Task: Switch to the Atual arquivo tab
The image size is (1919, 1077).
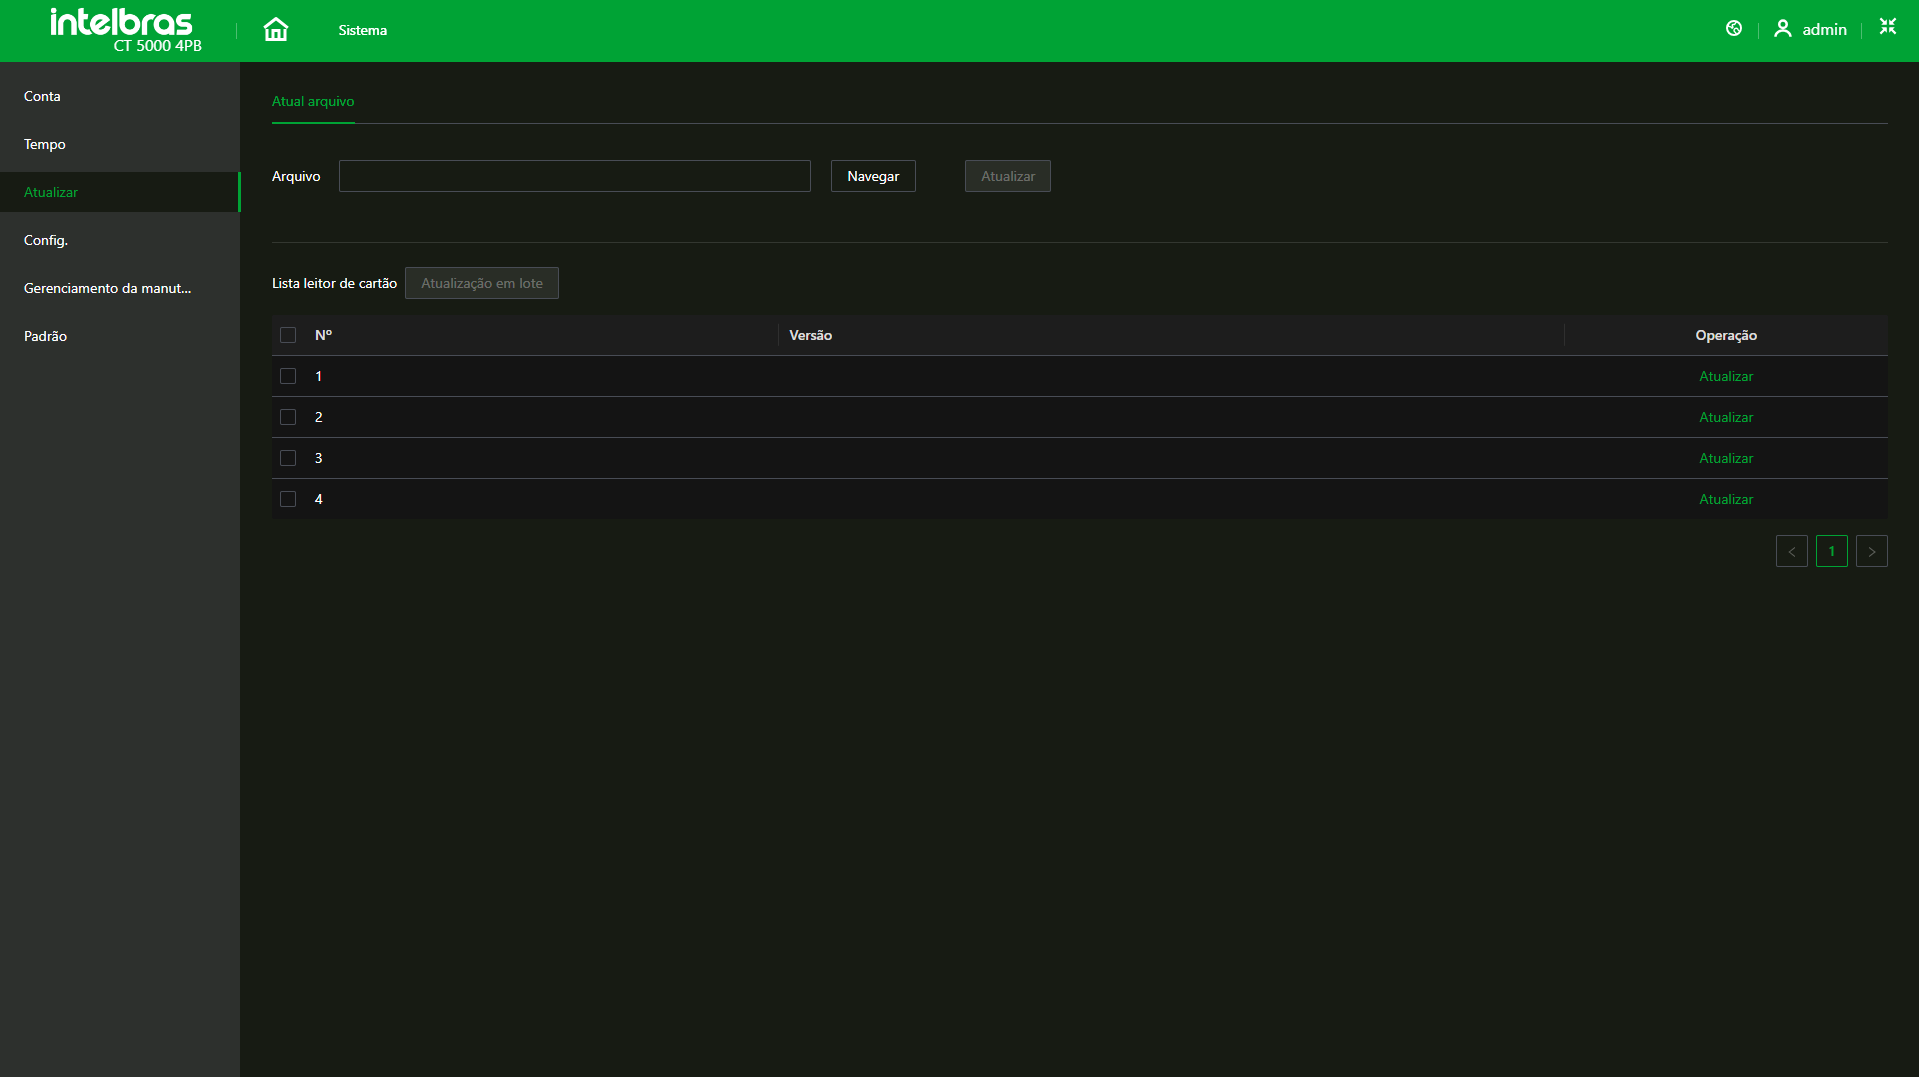Action: click(x=313, y=101)
